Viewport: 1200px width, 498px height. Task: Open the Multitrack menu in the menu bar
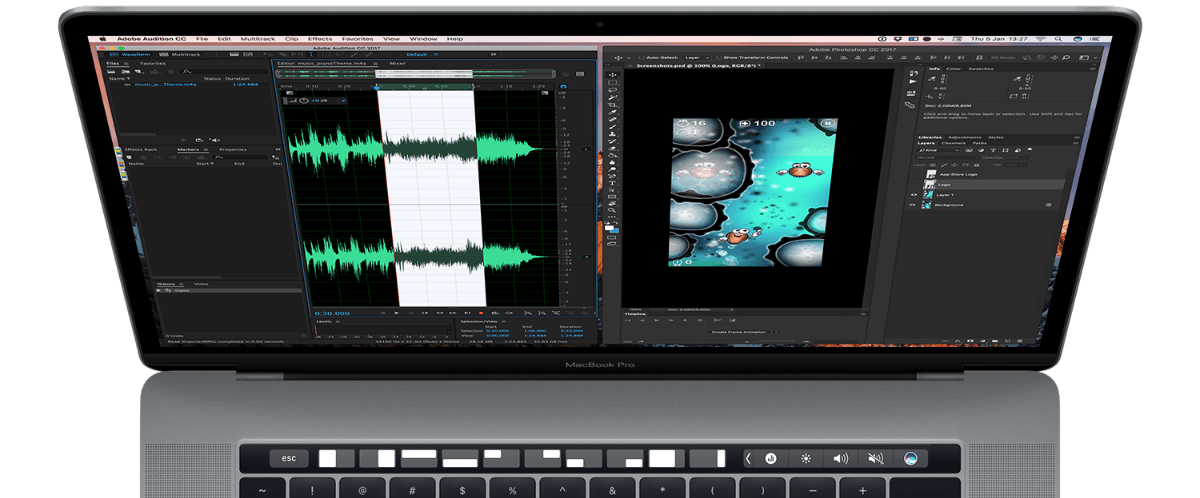[x=257, y=38]
